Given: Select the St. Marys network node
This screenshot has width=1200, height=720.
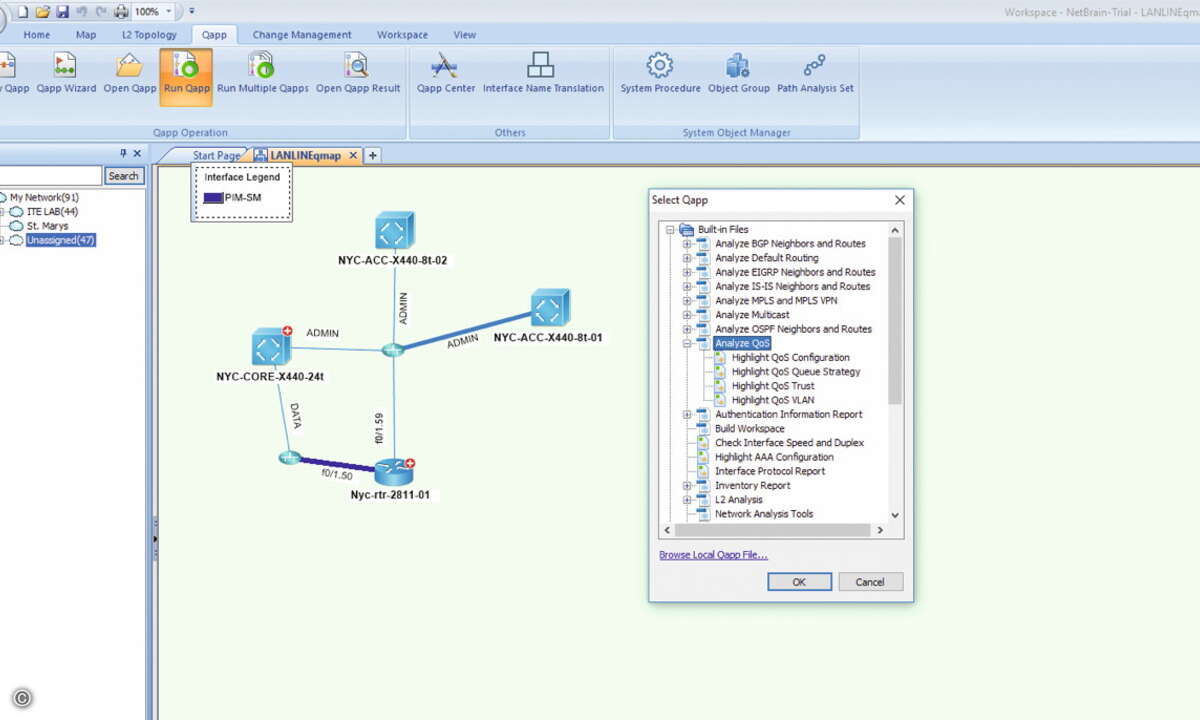Looking at the screenshot, I should [x=47, y=226].
